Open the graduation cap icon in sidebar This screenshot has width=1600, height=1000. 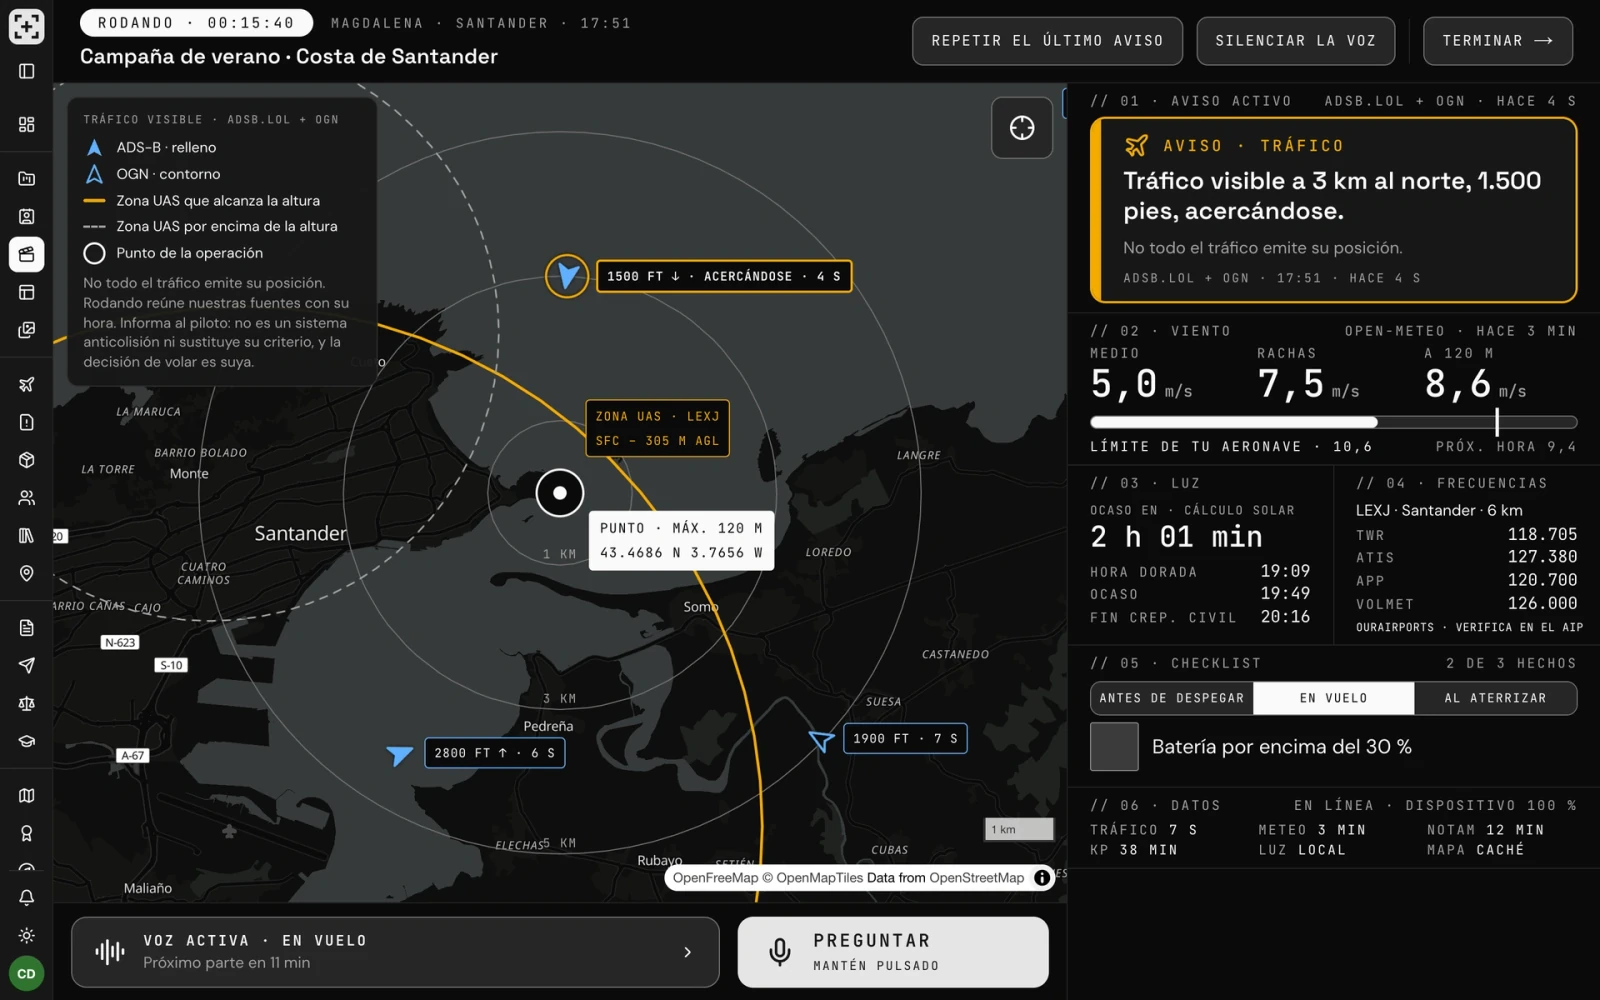[27, 741]
